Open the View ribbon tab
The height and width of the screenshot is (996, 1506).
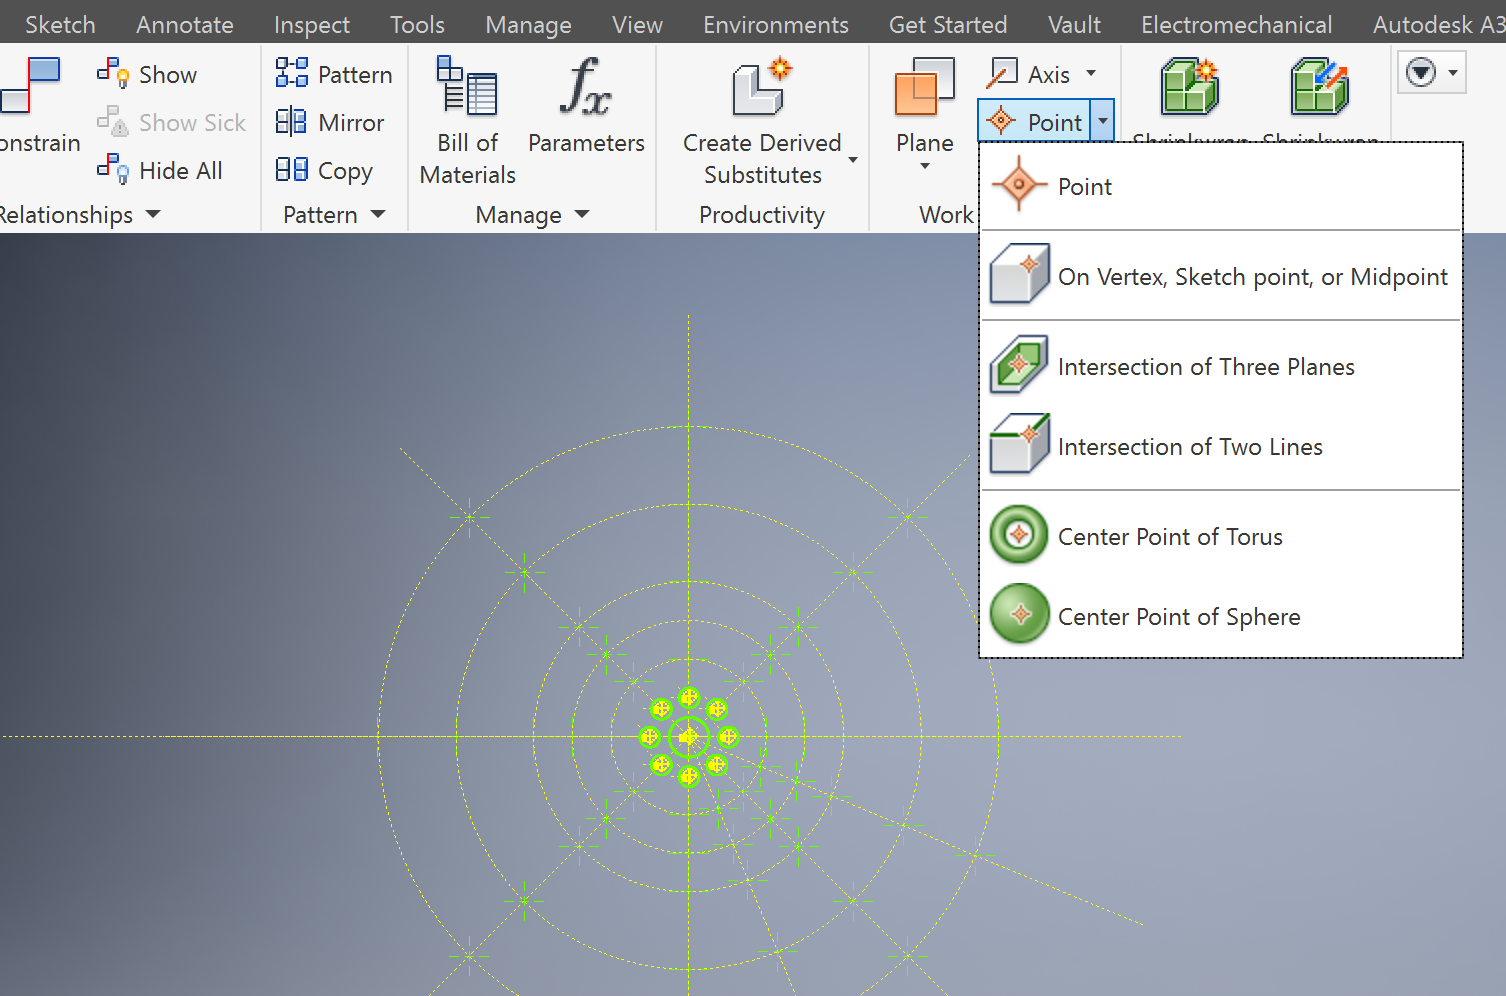(637, 24)
